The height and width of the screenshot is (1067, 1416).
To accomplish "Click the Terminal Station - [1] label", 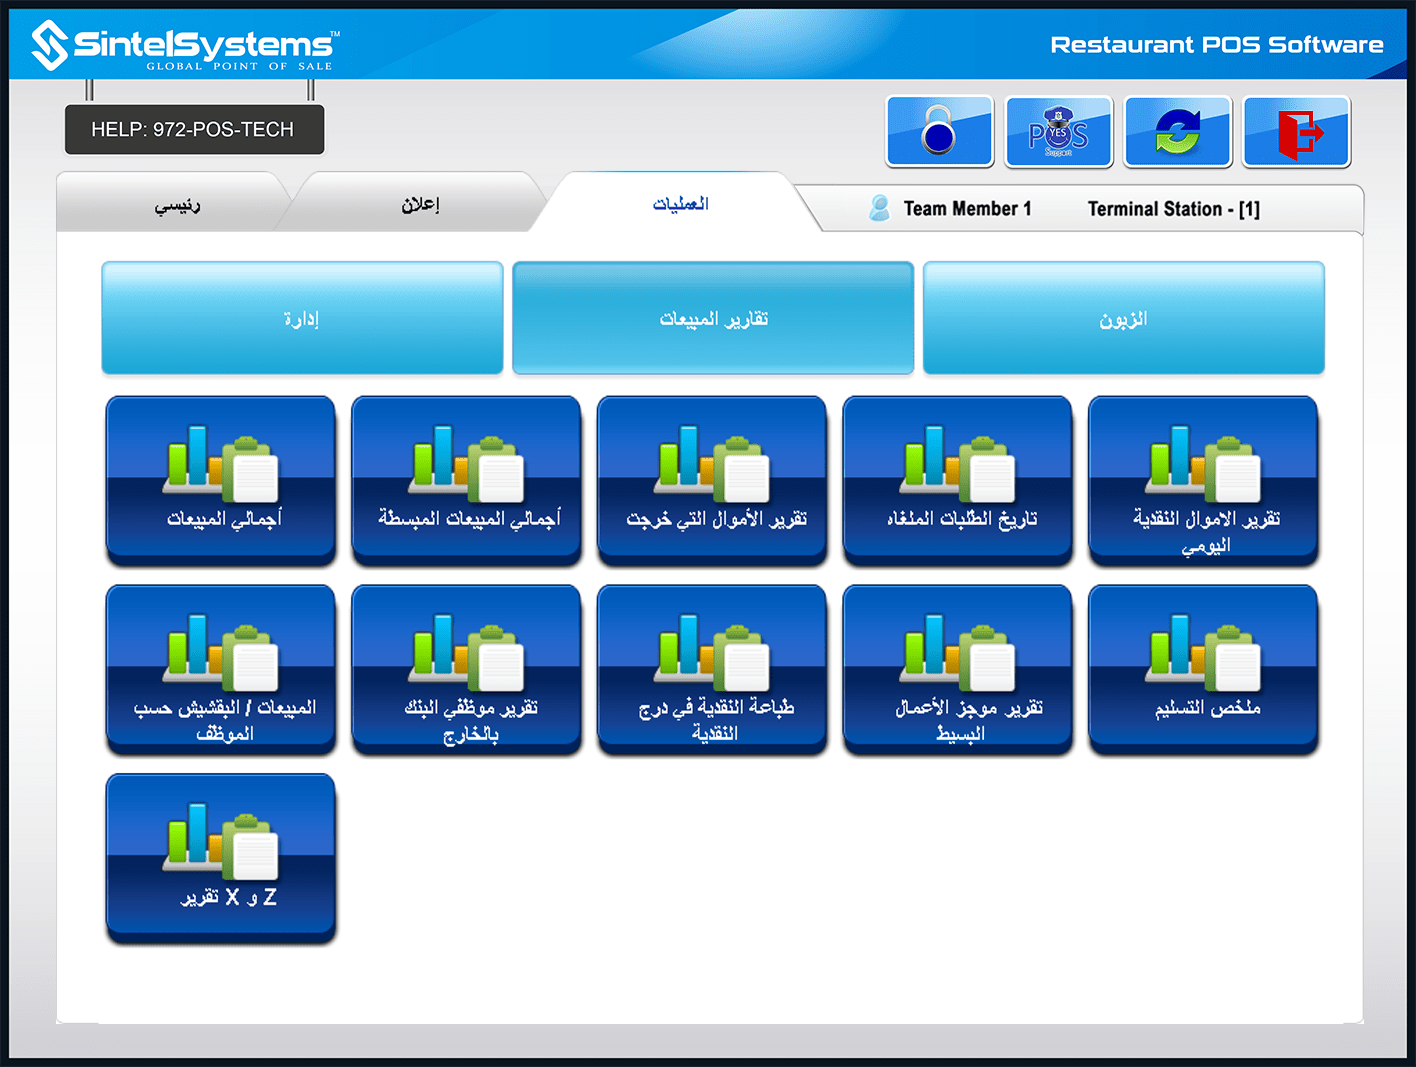I will (x=1174, y=209).
